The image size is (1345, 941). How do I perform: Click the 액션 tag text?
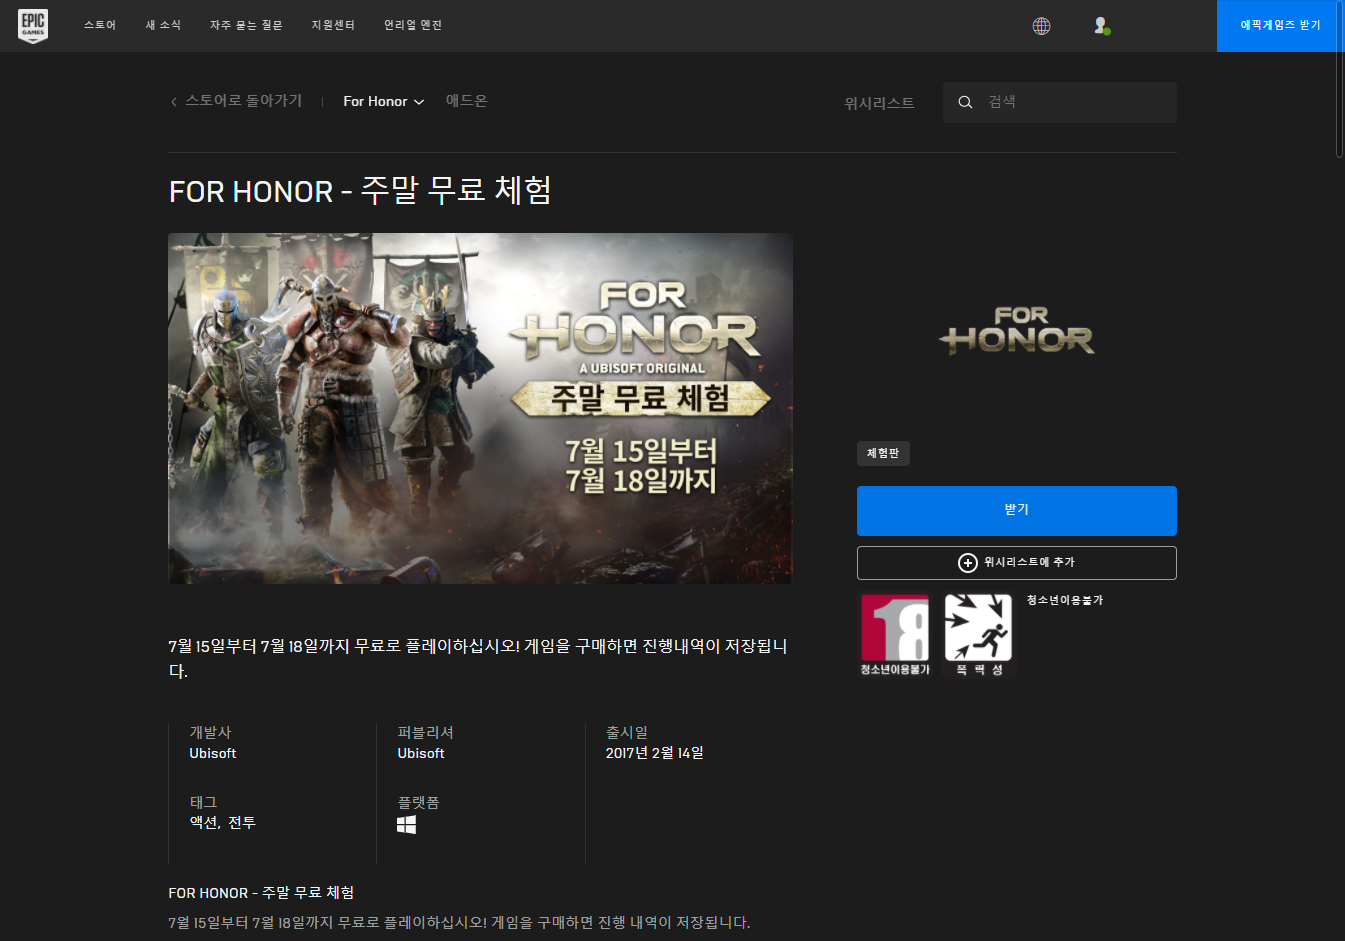[x=204, y=823]
